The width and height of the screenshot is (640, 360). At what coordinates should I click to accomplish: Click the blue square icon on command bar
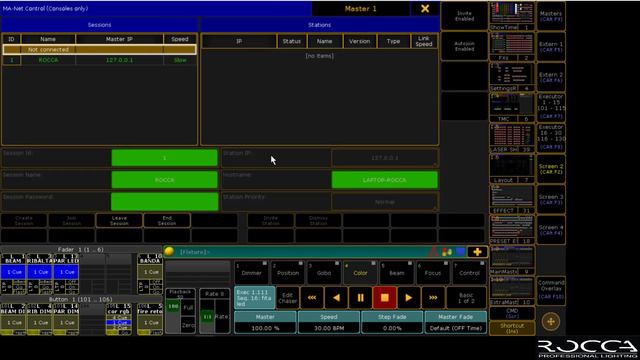461,252
